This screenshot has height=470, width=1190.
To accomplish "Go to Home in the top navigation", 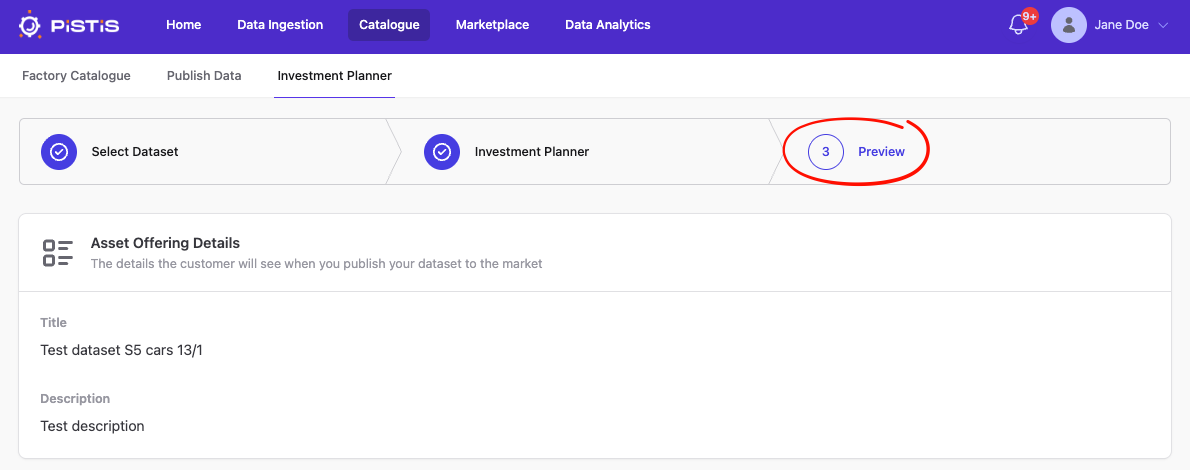I will pyautogui.click(x=184, y=25).
